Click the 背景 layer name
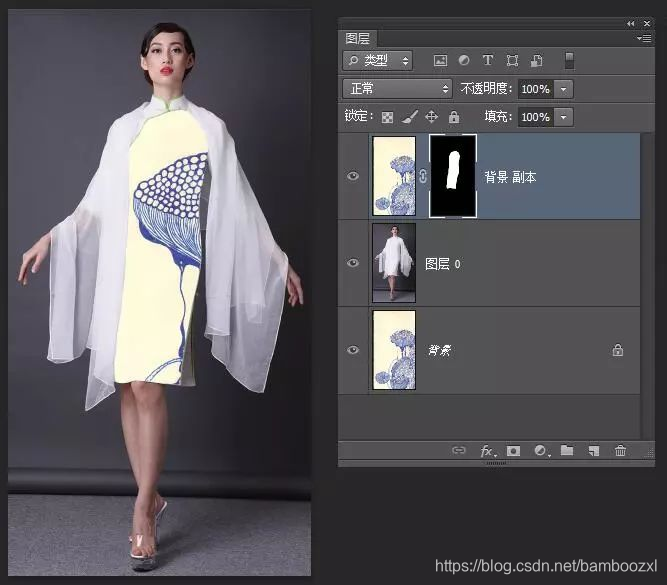This screenshot has width=667, height=585. point(439,350)
